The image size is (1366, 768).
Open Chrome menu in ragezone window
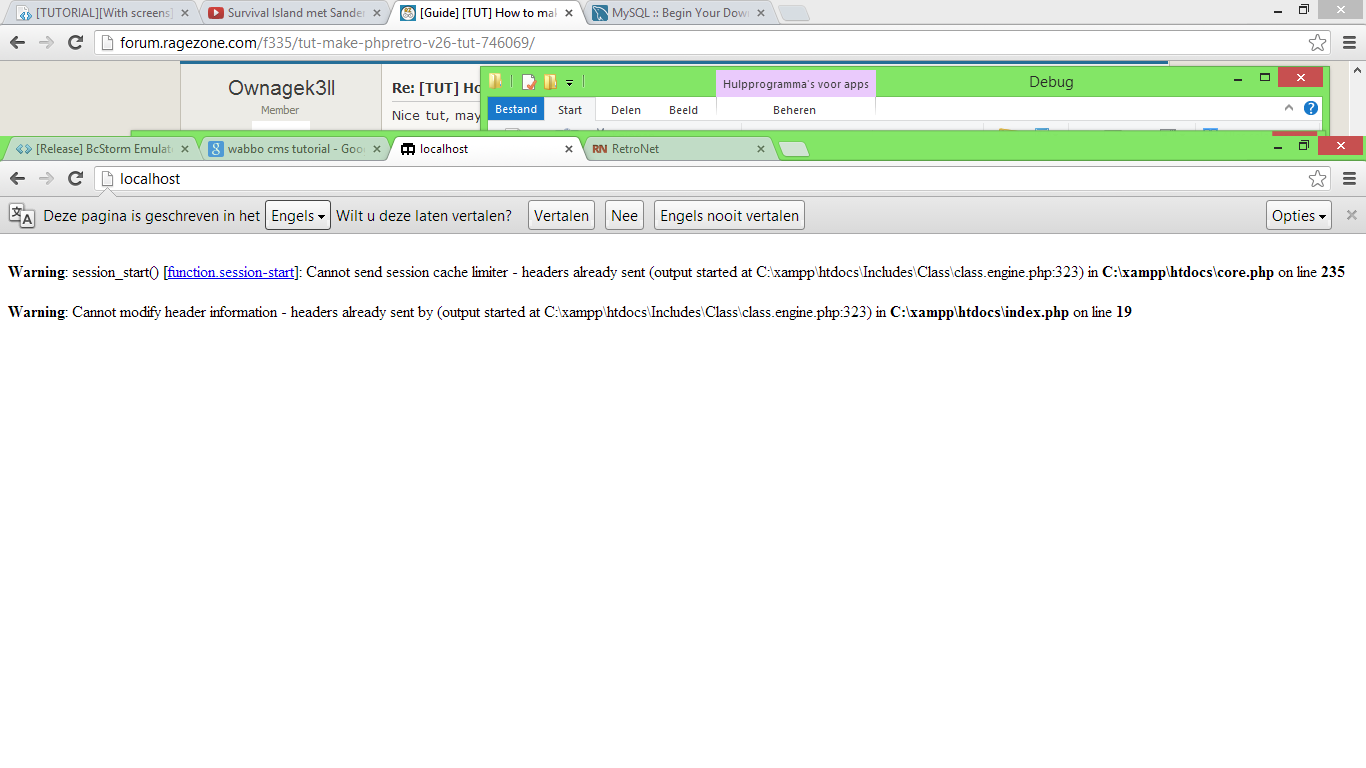tap(1349, 42)
